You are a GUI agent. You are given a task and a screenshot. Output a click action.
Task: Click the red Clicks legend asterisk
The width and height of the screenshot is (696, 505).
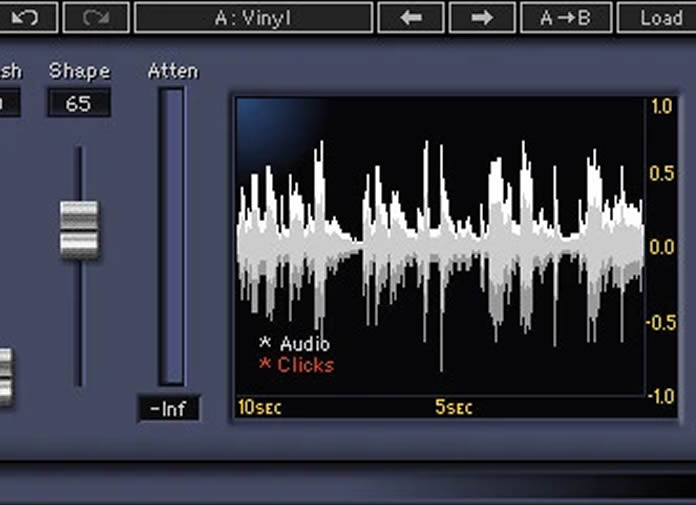pyautogui.click(x=265, y=365)
